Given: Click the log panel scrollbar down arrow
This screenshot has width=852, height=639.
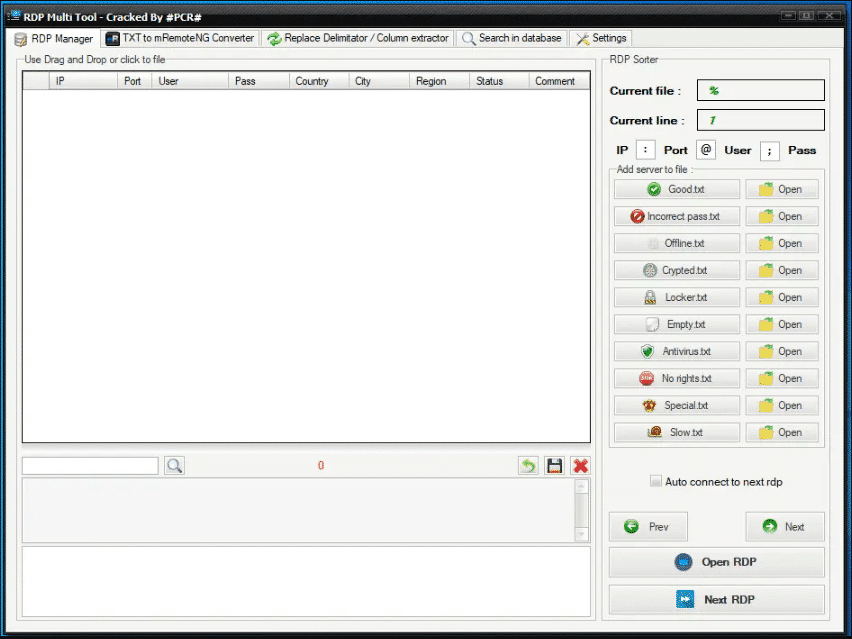Looking at the screenshot, I should (581, 535).
